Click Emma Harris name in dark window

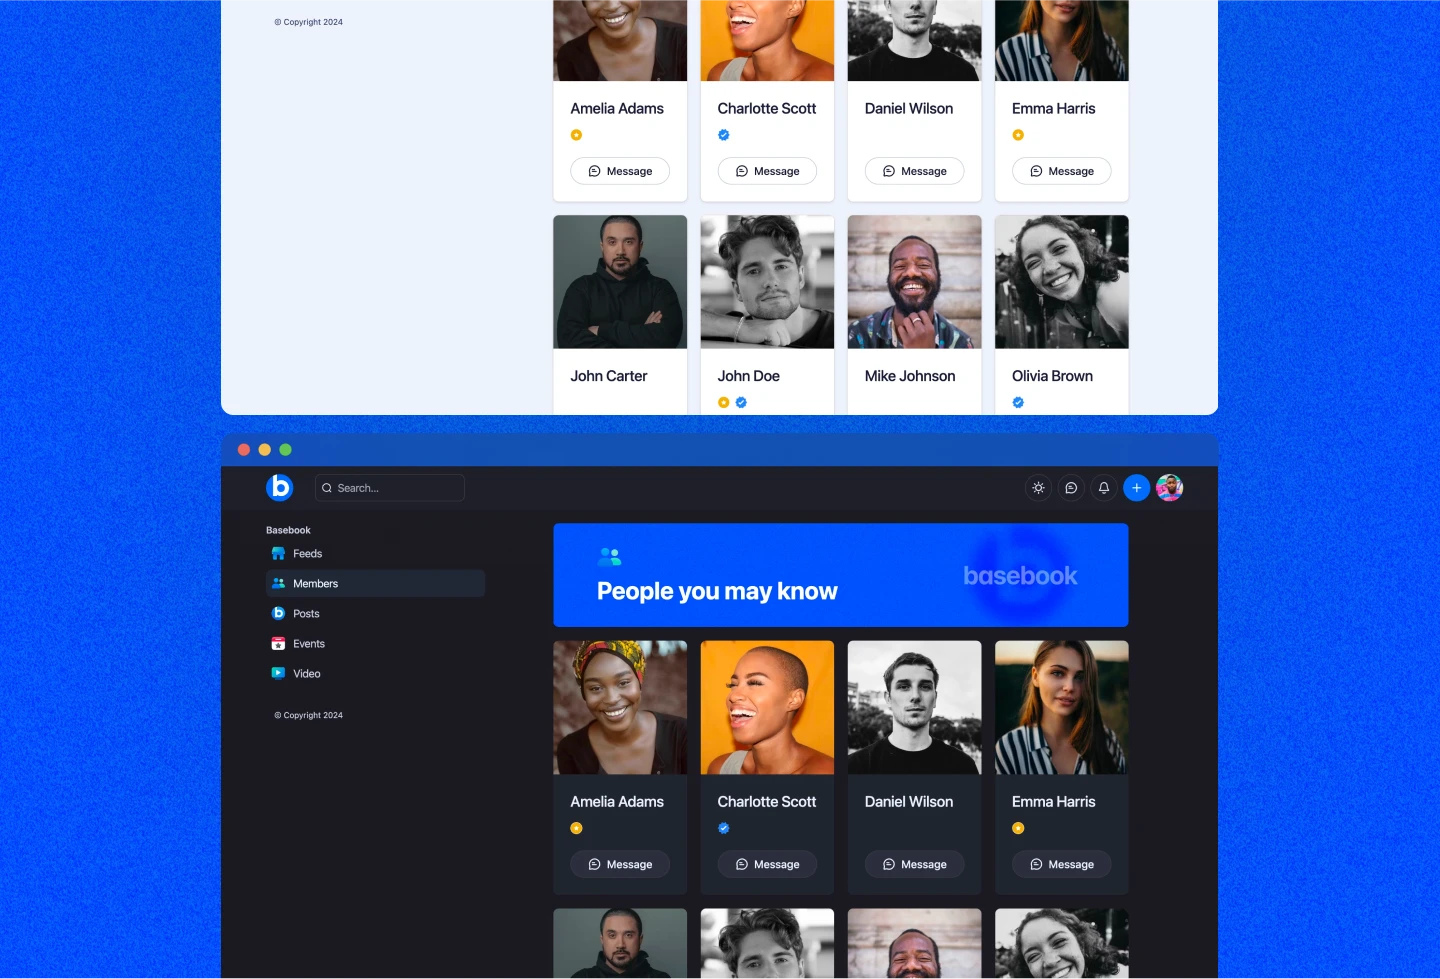coord(1054,802)
